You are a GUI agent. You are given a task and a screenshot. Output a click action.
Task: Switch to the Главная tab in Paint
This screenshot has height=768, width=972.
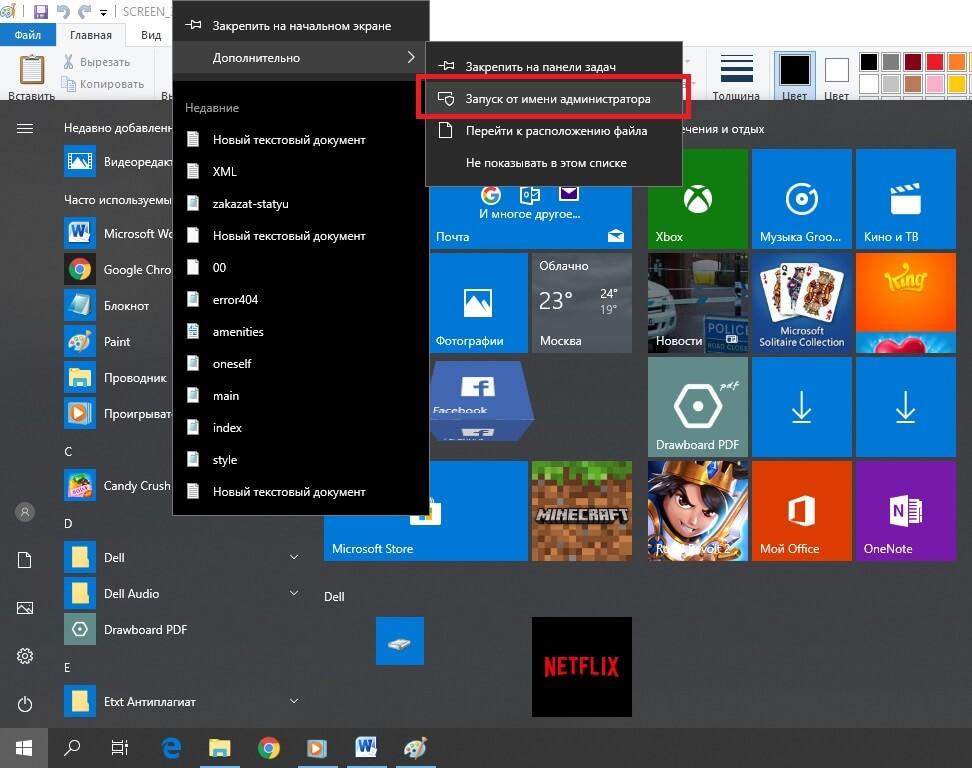pos(91,35)
